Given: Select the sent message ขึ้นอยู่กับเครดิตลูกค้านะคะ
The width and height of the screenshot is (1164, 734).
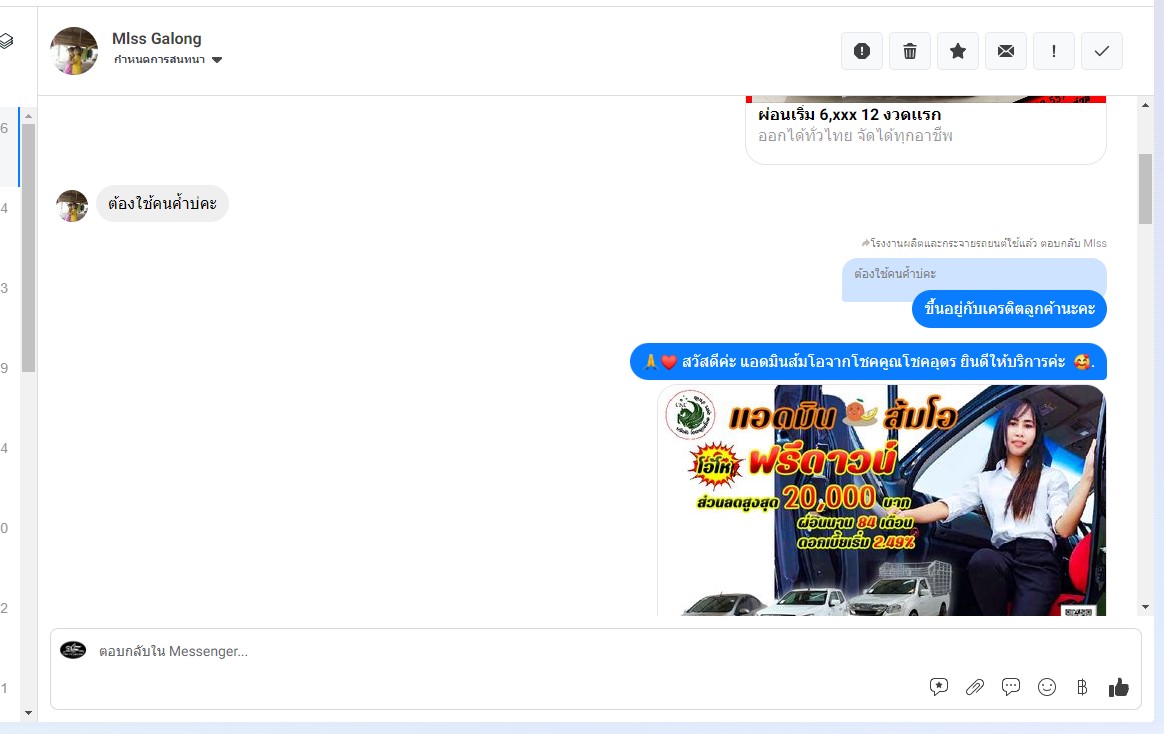Looking at the screenshot, I should pyautogui.click(x=1009, y=309).
